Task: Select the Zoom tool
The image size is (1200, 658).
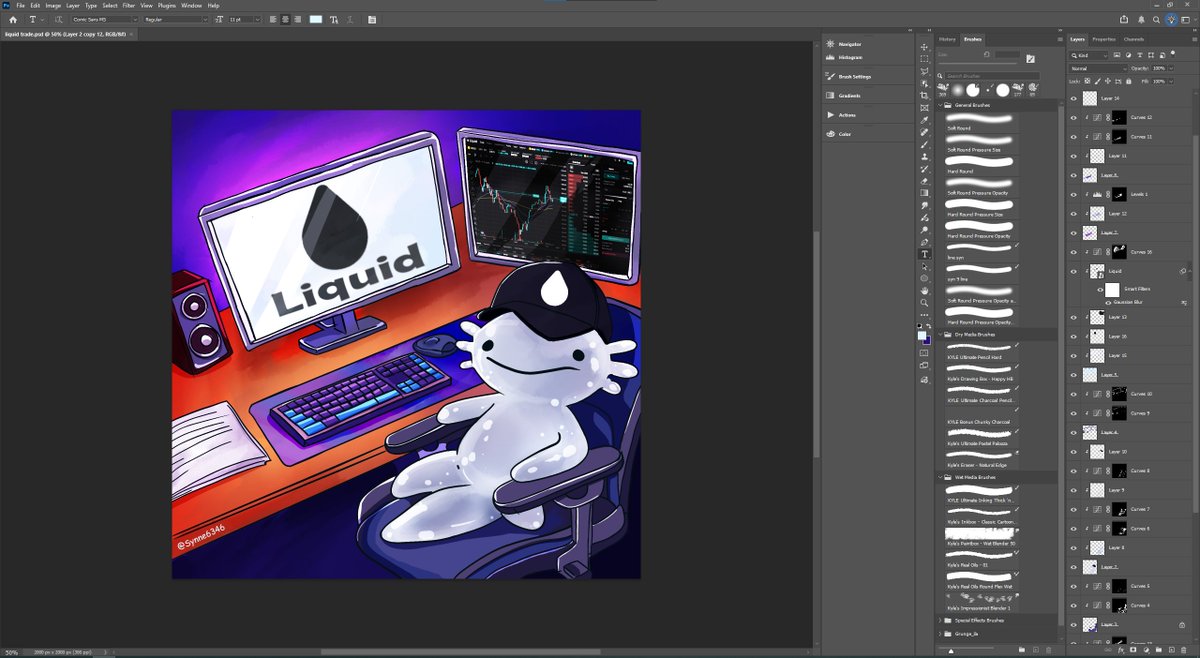Action: [x=925, y=302]
